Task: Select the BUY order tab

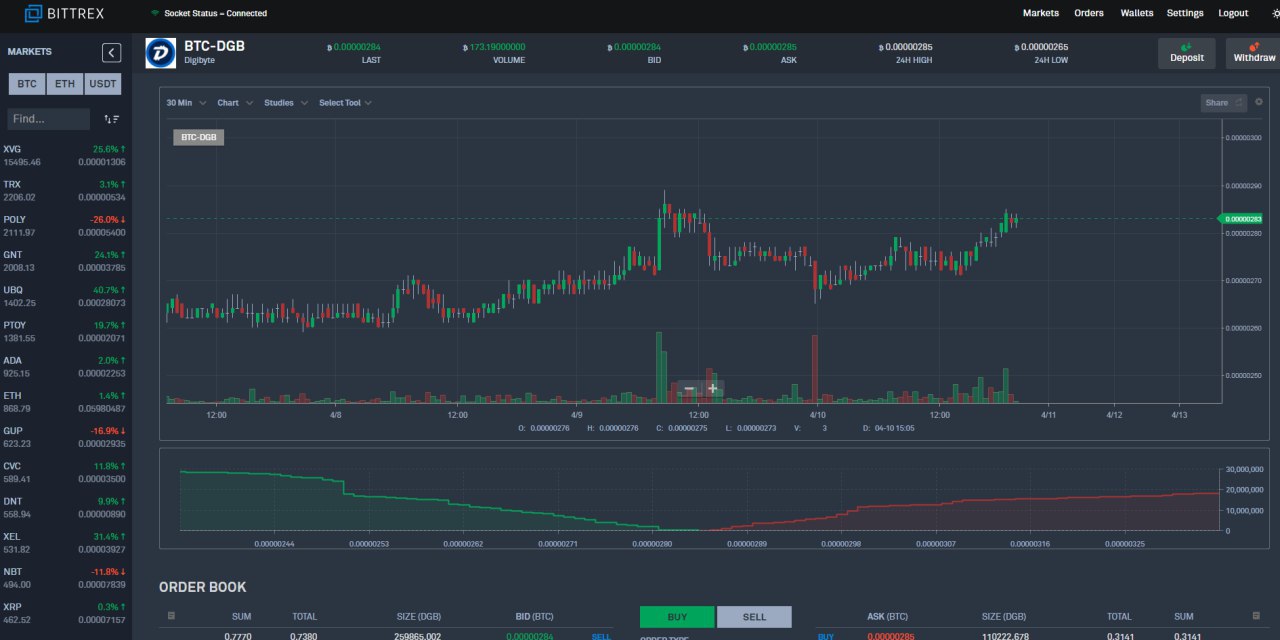Action: click(x=677, y=617)
